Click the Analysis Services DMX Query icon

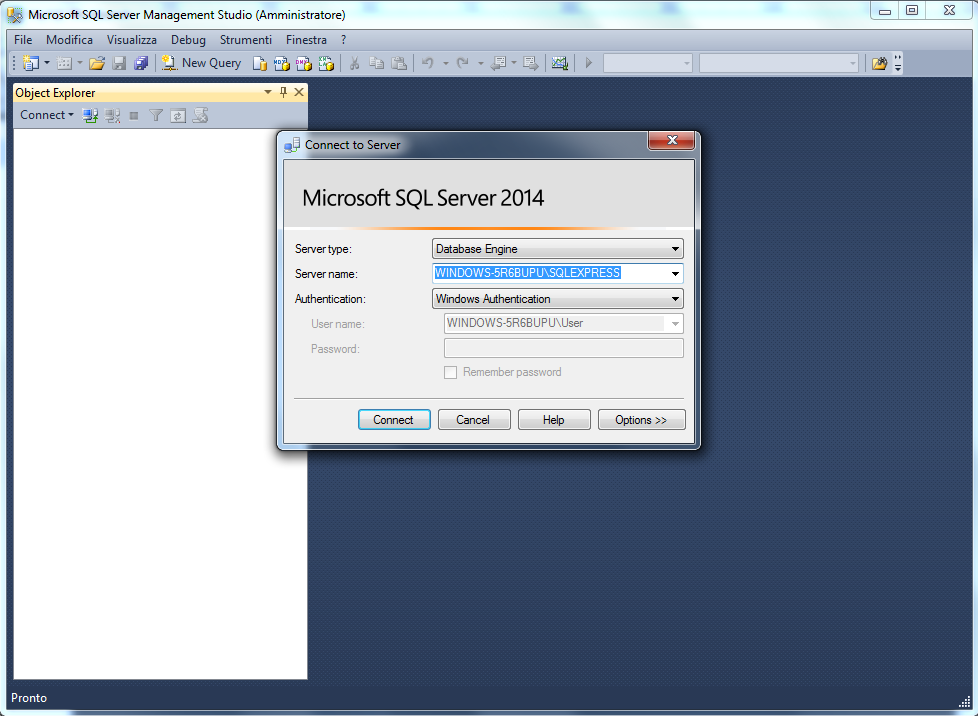tap(304, 63)
